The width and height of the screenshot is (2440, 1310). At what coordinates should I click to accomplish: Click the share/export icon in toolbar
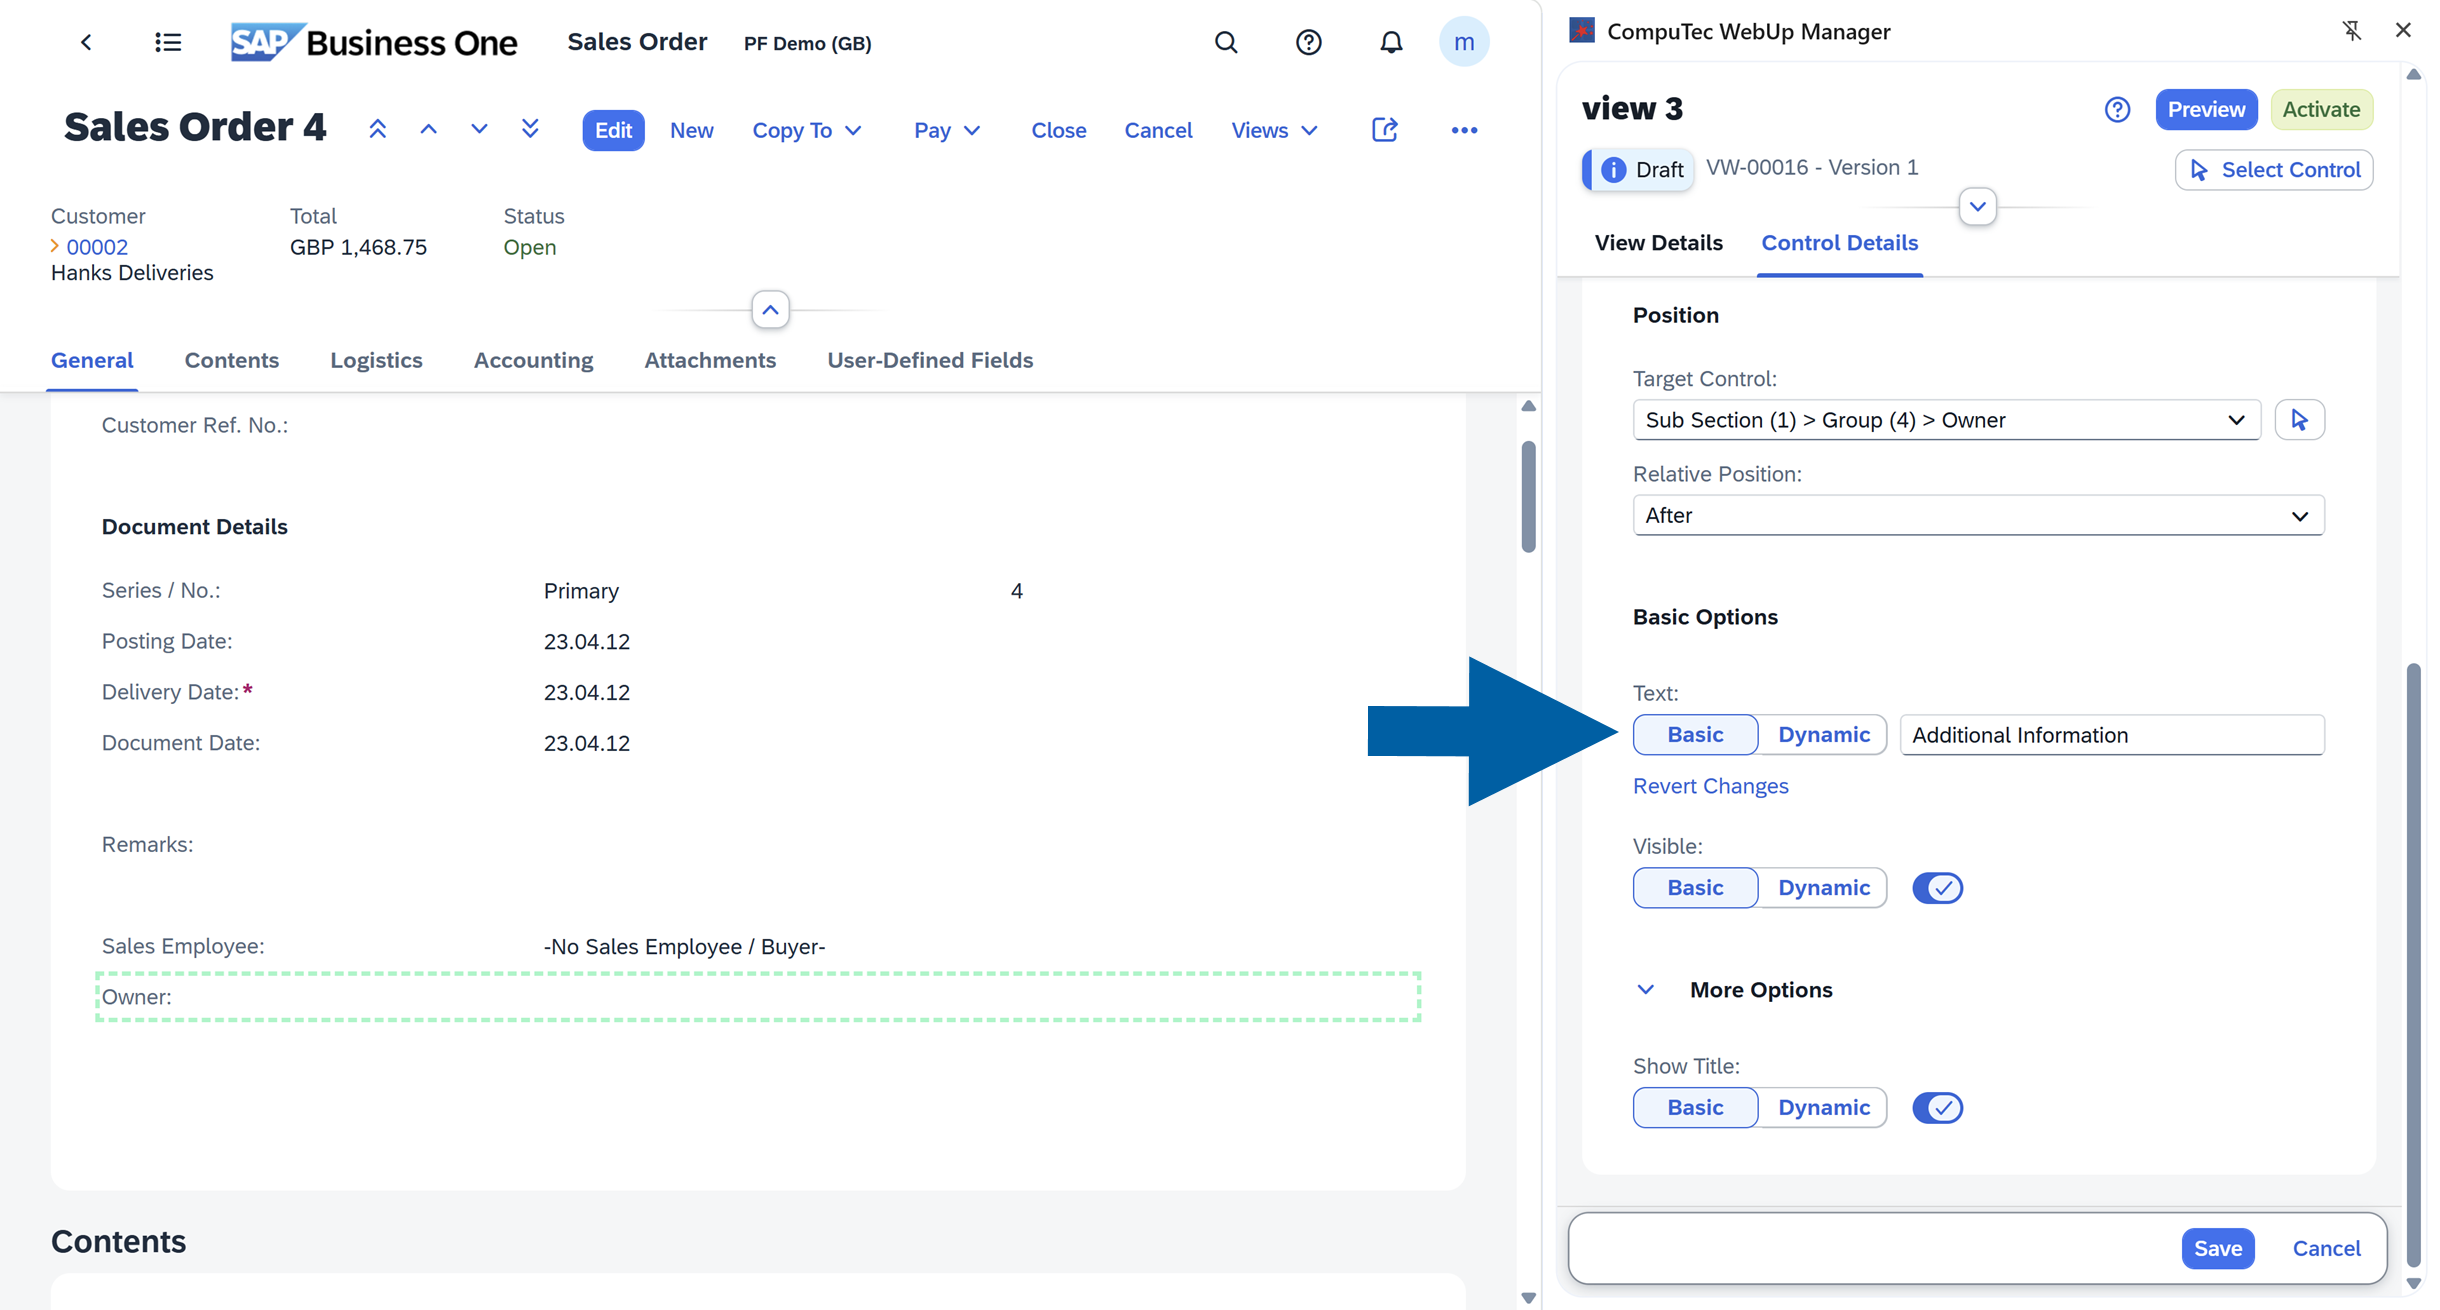tap(1384, 129)
